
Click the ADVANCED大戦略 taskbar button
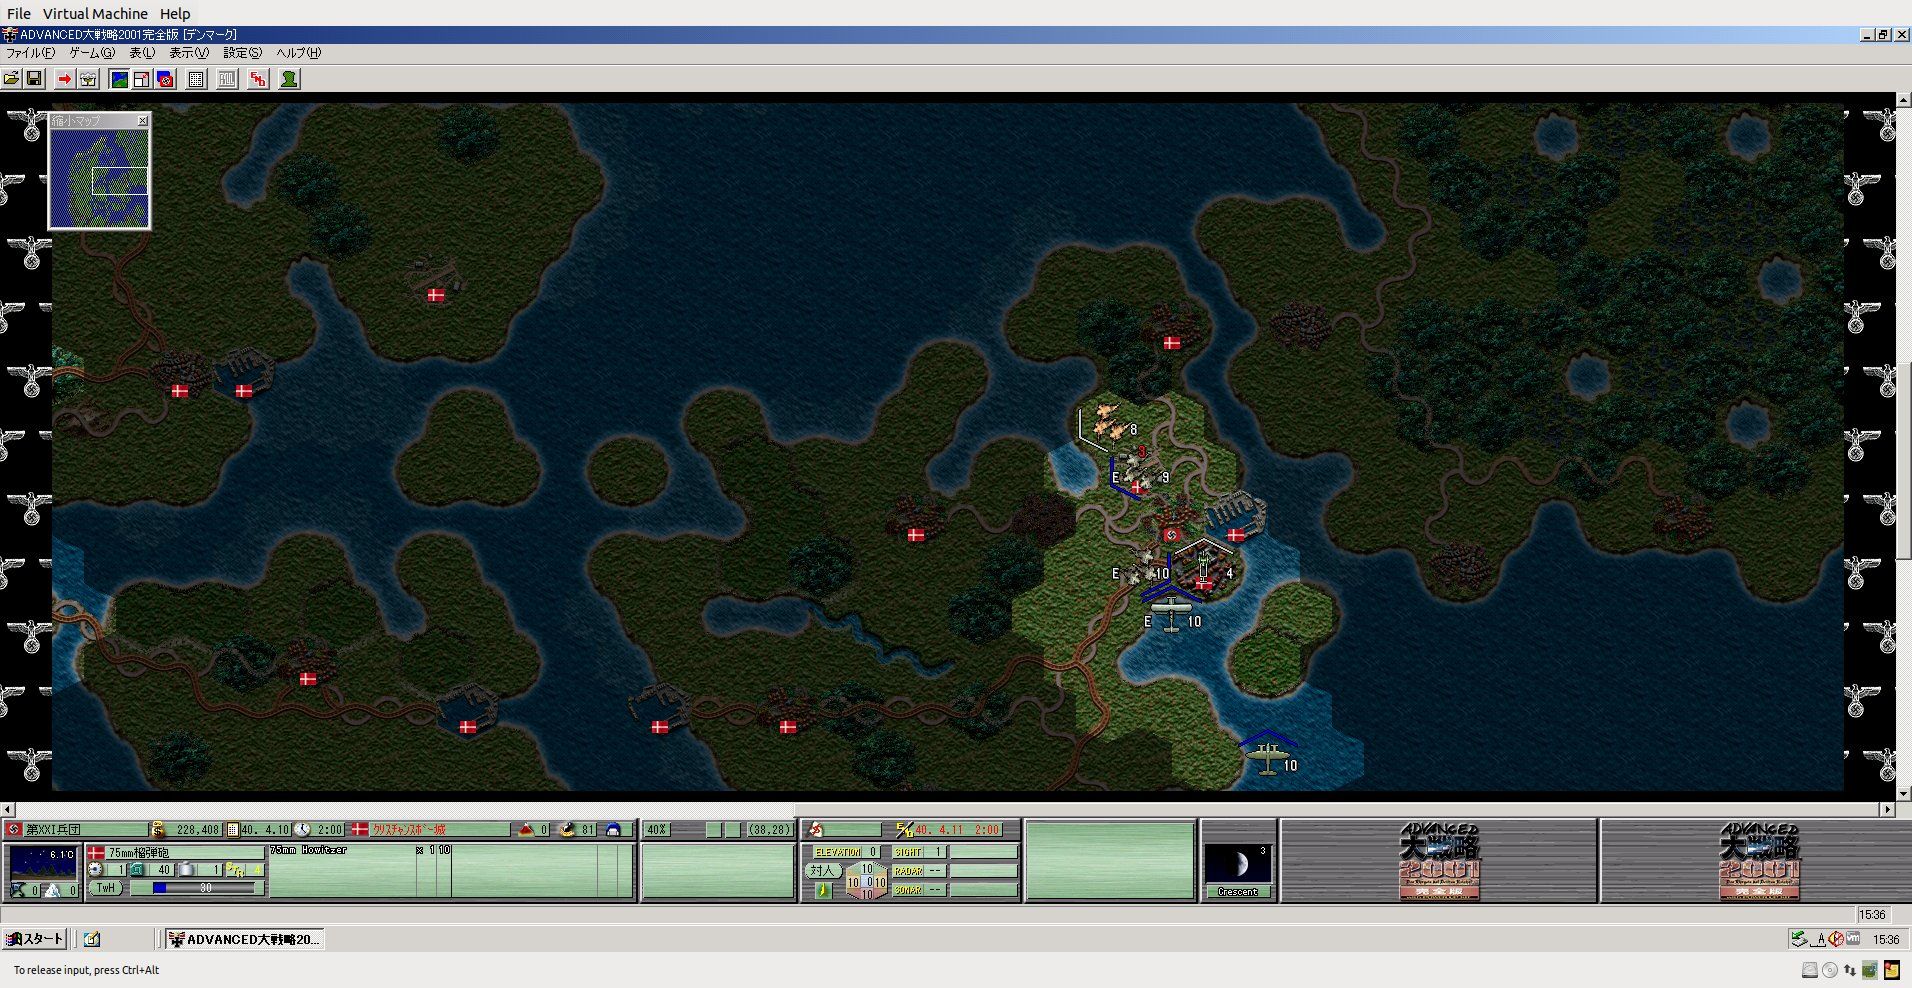(x=245, y=939)
